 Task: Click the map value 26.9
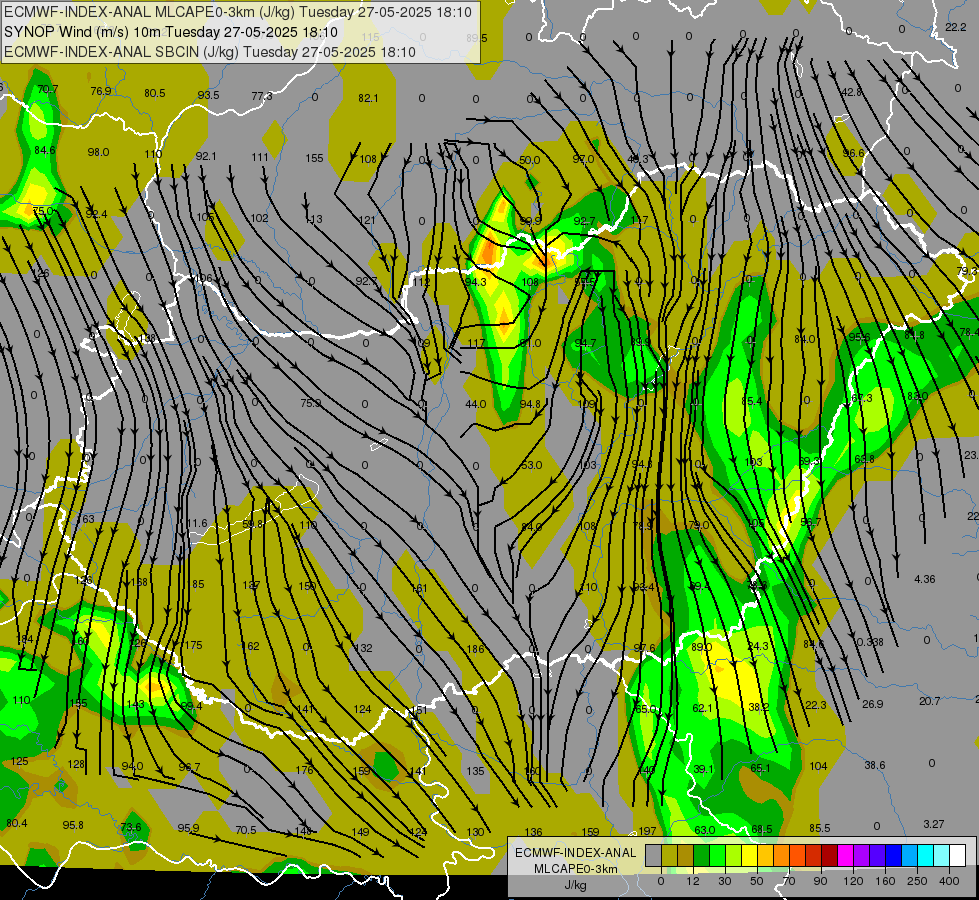(872, 704)
